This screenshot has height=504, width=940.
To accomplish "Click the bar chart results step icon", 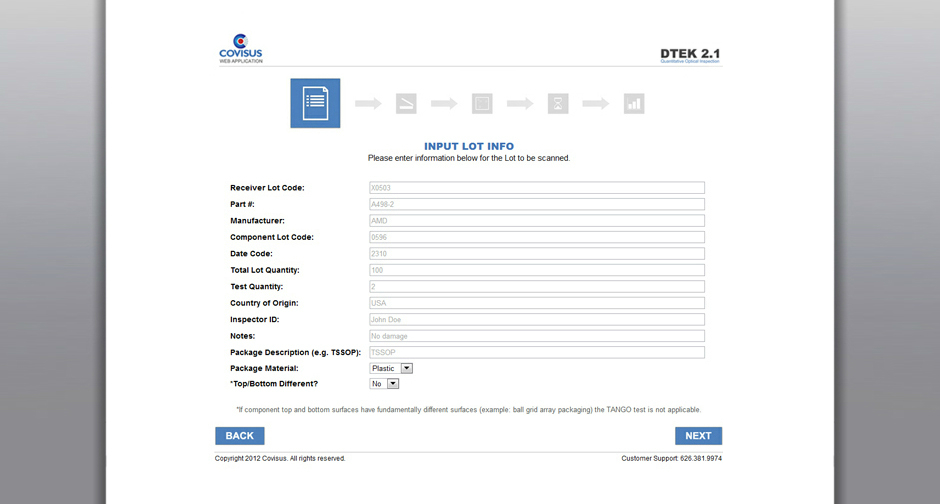I will 634,103.
